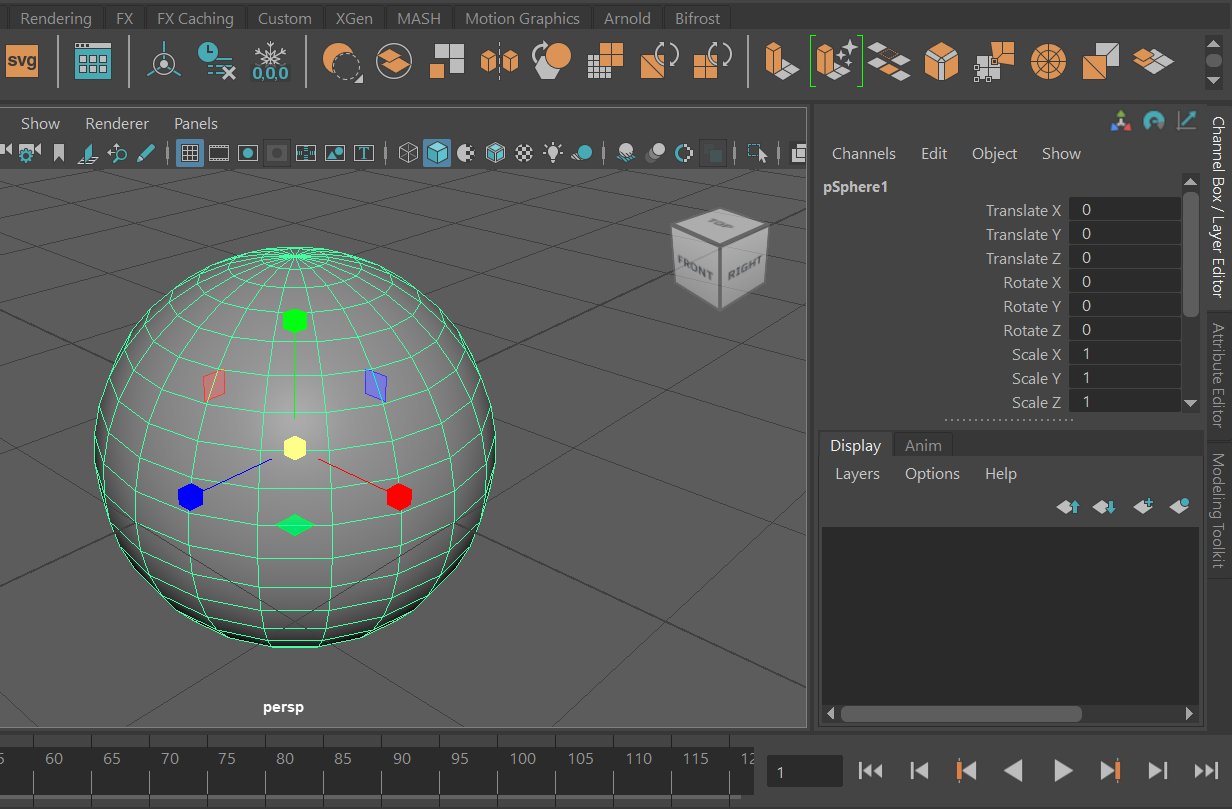Open the Help menu in Layer Editor
Screen dimensions: 1232x809
(x=1001, y=474)
